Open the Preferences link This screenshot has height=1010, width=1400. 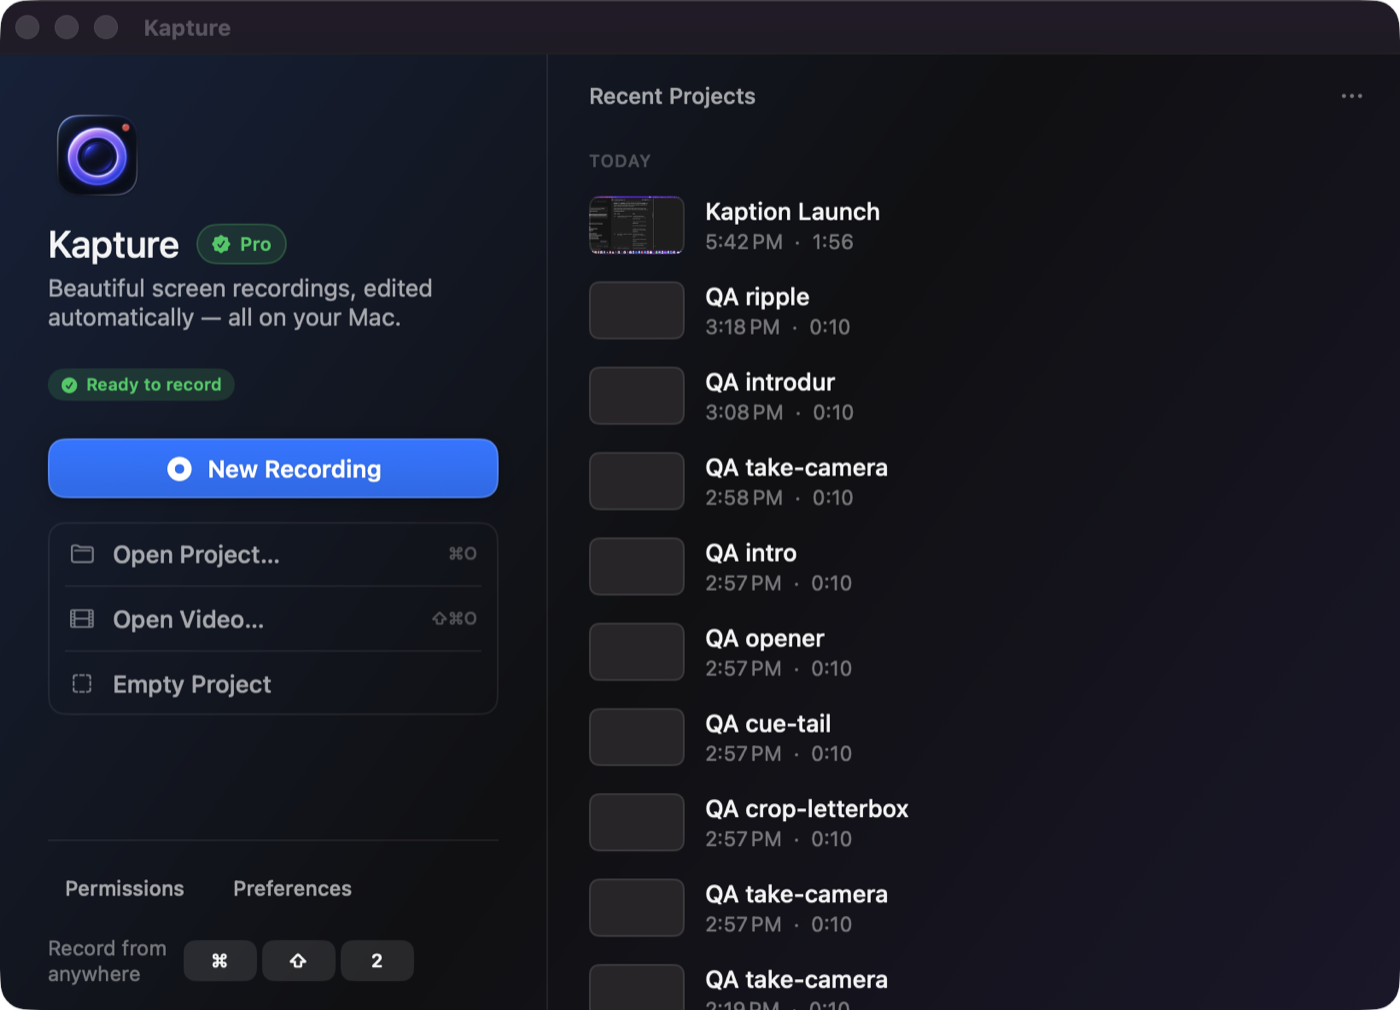pyautogui.click(x=292, y=888)
